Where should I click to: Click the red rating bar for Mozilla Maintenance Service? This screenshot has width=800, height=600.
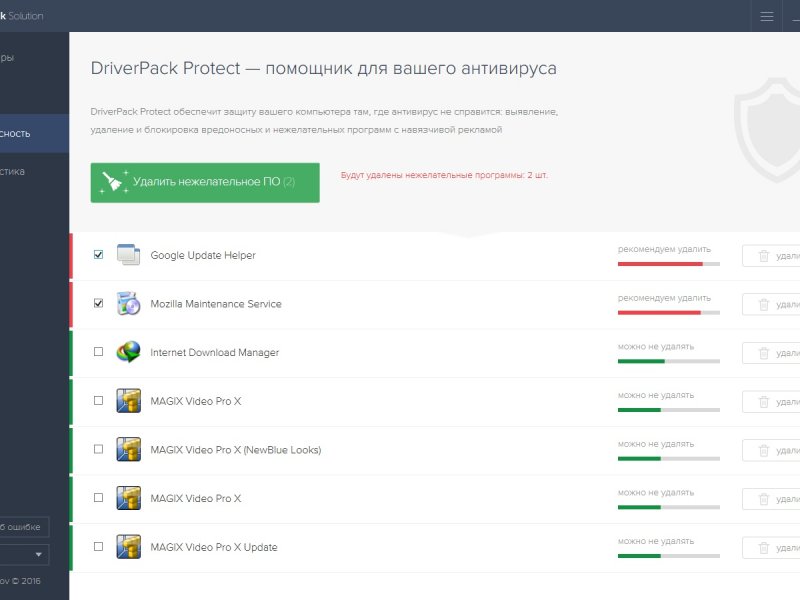point(668,313)
